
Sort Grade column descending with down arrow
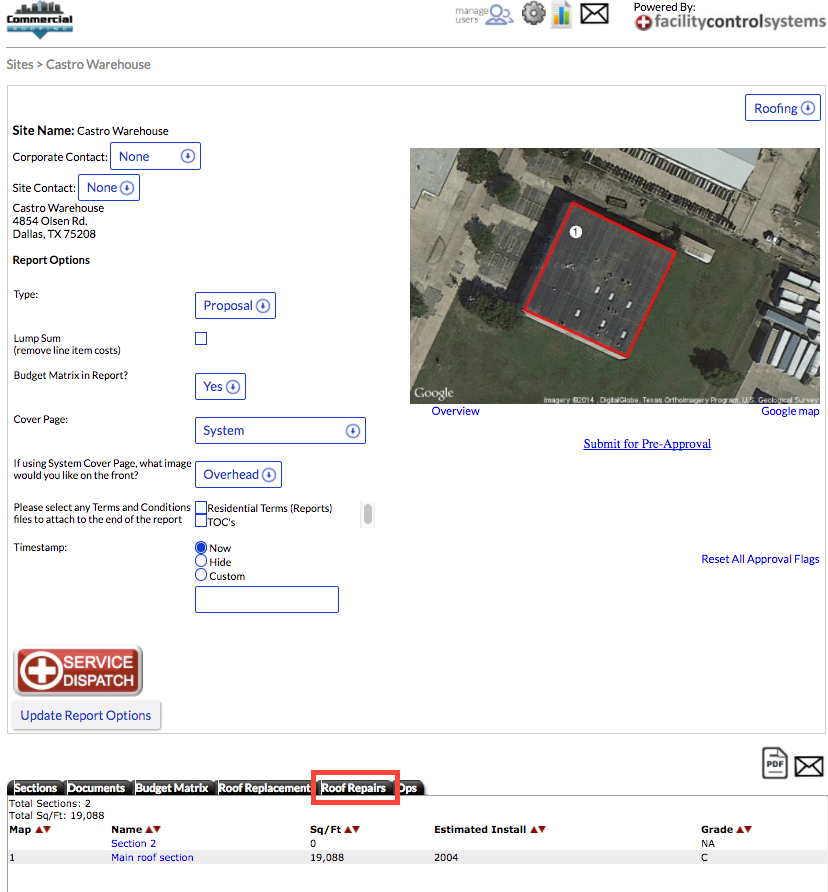coord(748,829)
